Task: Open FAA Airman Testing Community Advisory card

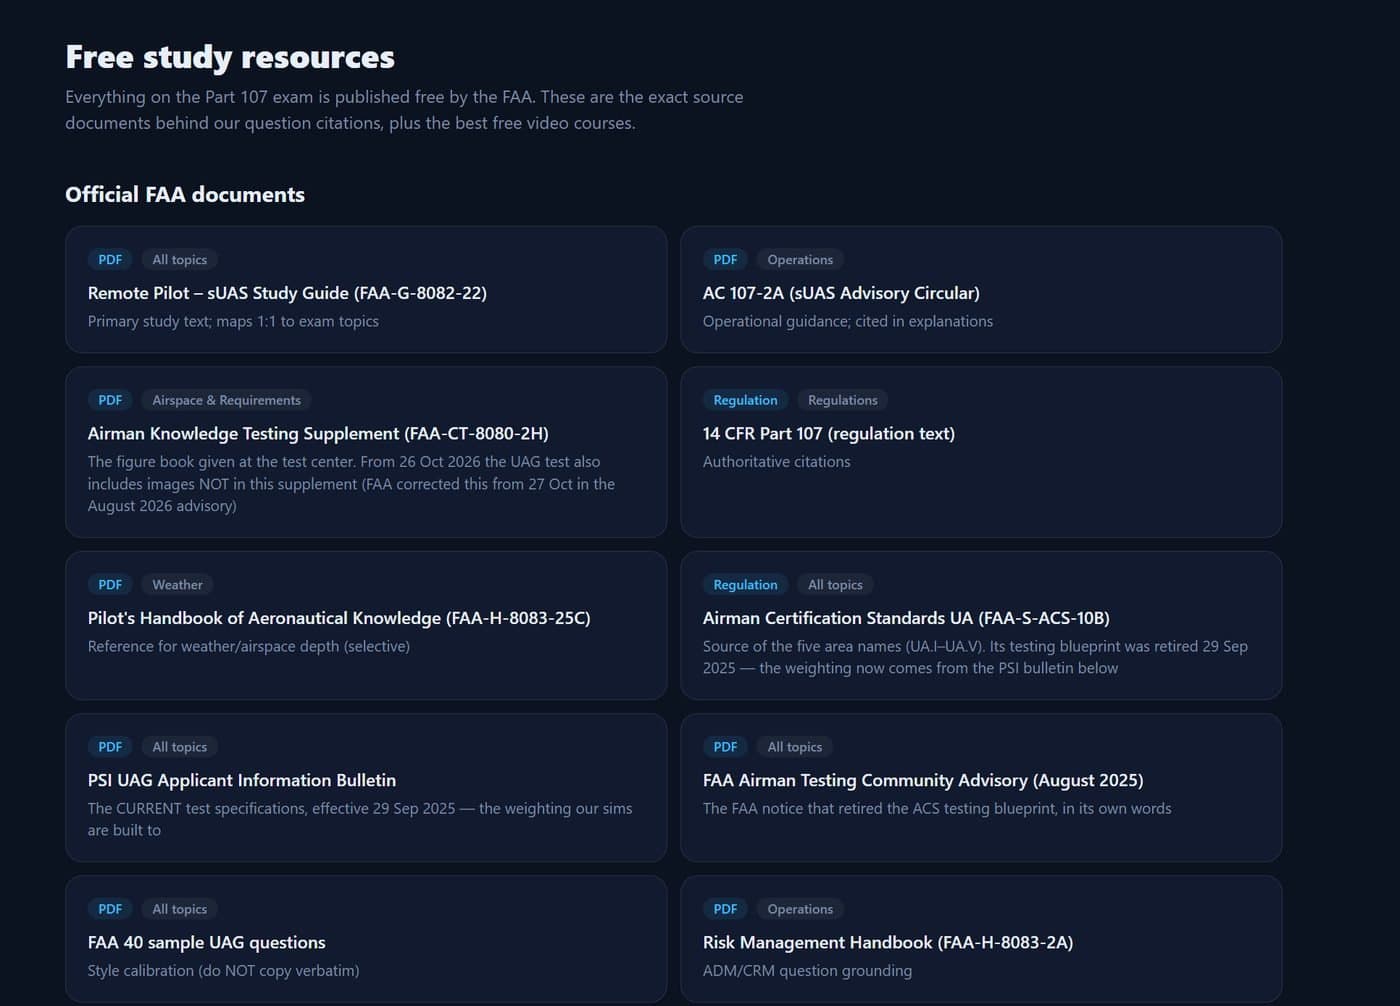Action: click(981, 788)
